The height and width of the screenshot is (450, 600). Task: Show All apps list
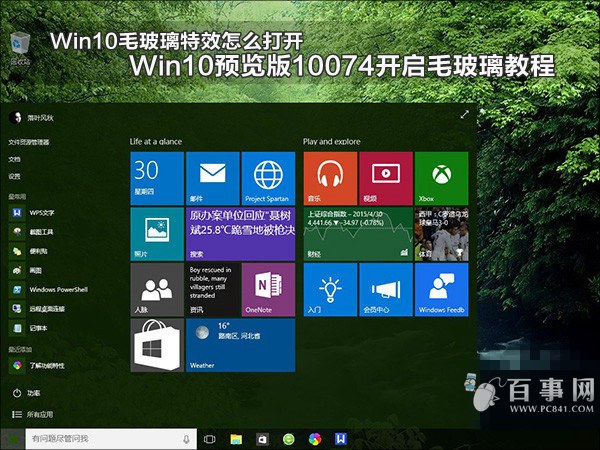point(33,414)
